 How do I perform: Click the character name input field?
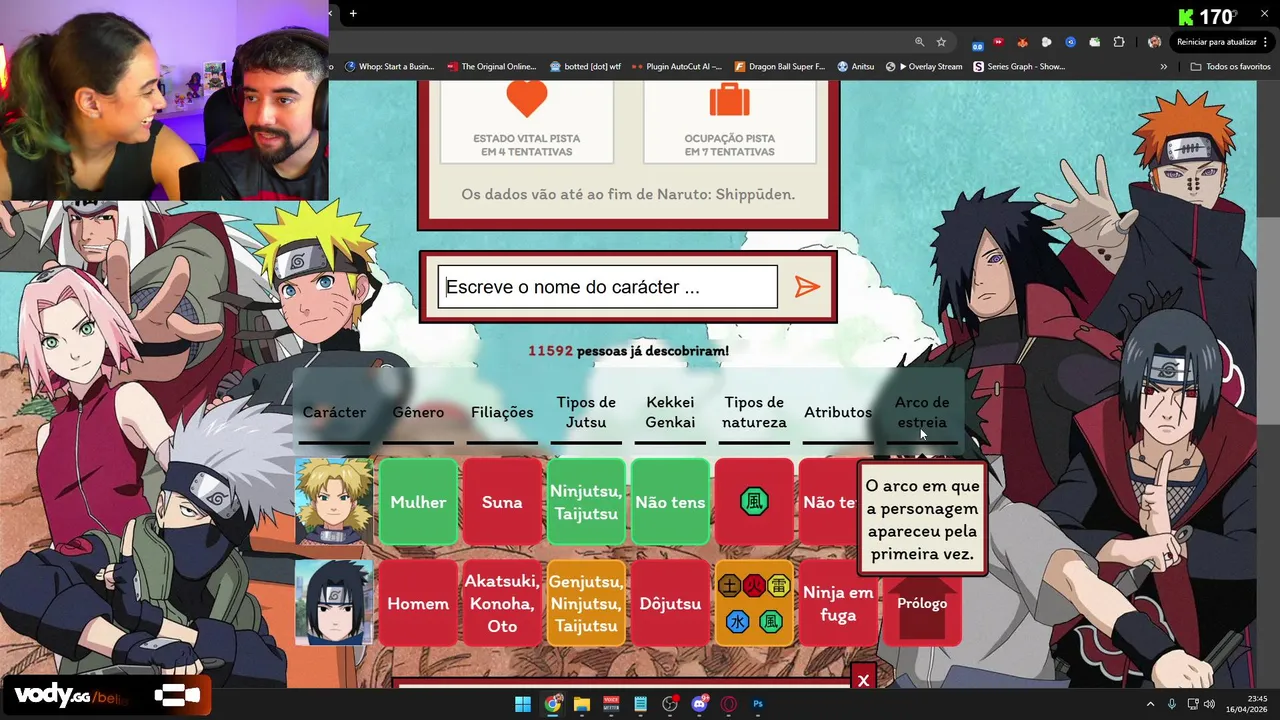point(607,287)
